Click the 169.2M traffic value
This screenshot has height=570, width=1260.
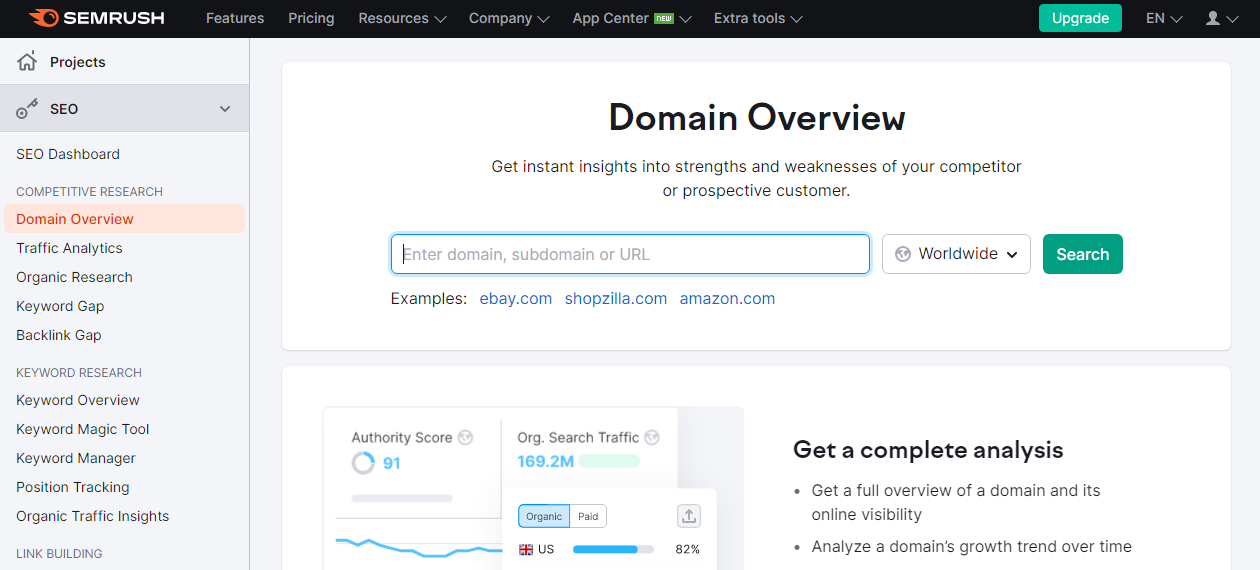(x=545, y=462)
